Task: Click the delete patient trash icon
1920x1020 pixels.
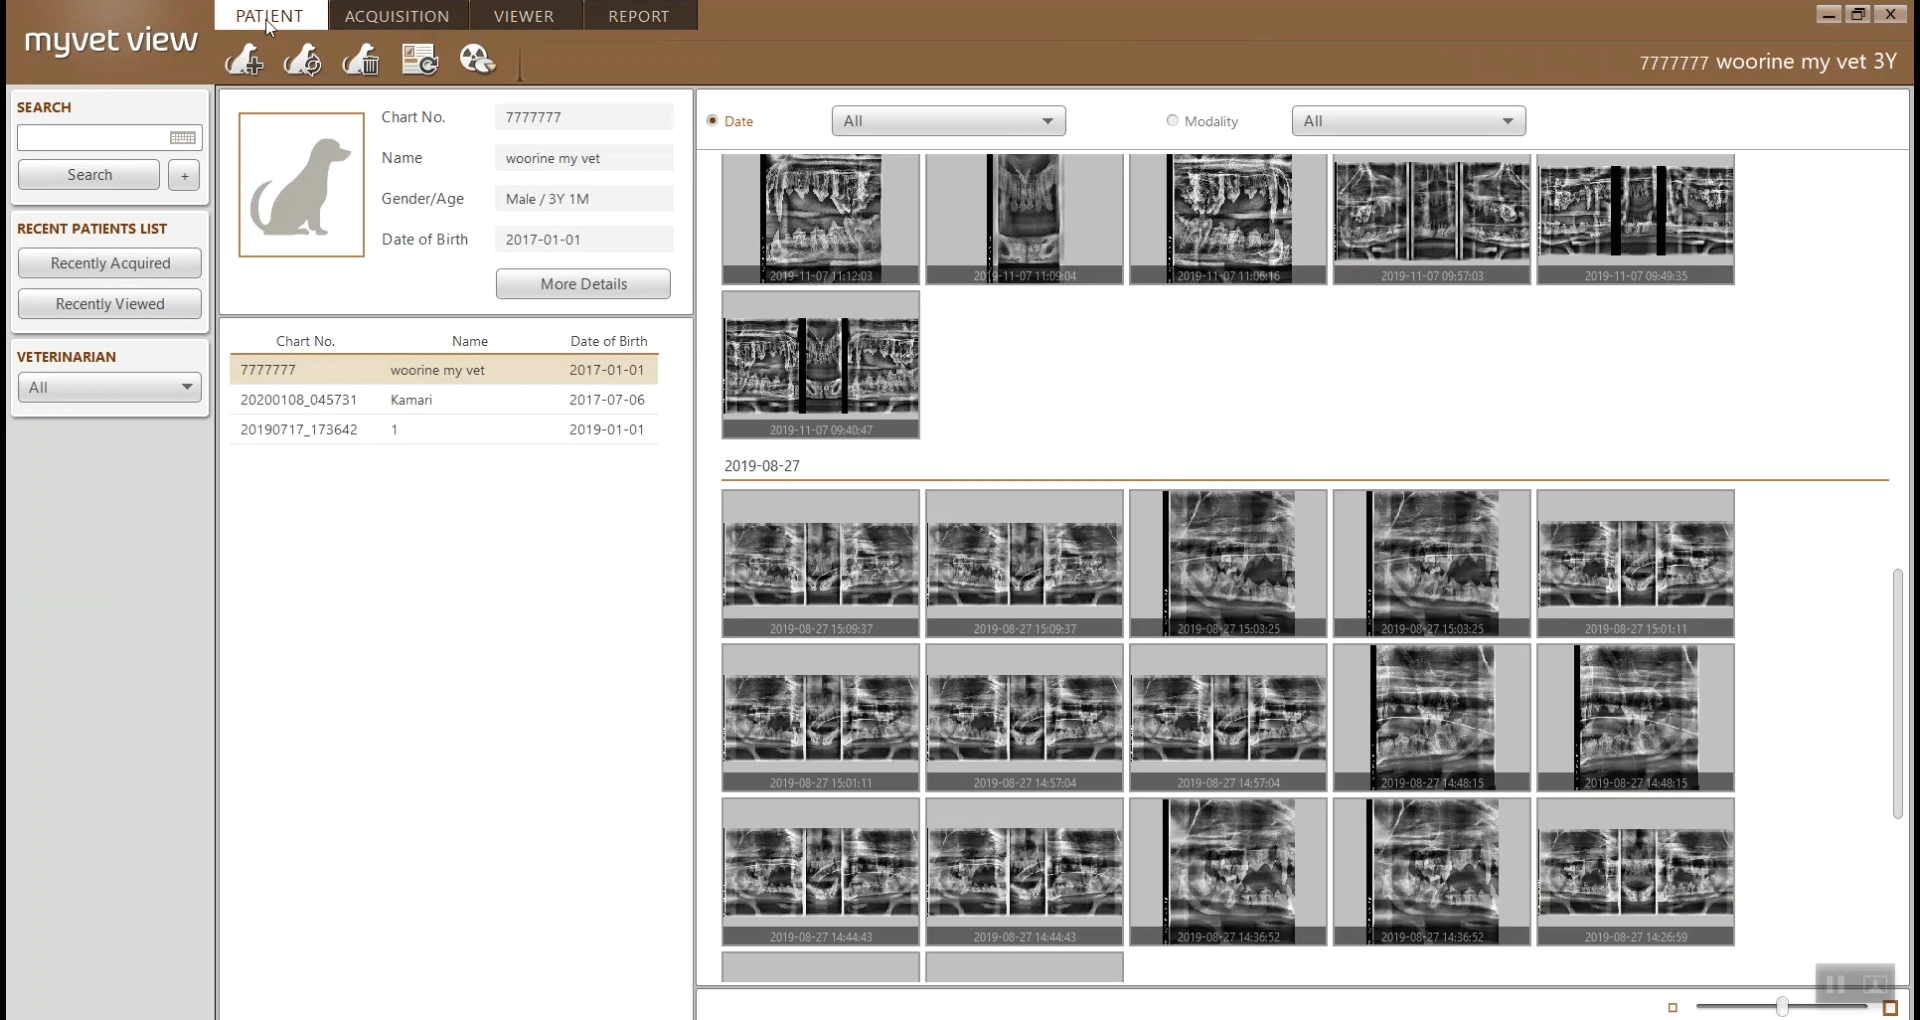Action: 361,60
